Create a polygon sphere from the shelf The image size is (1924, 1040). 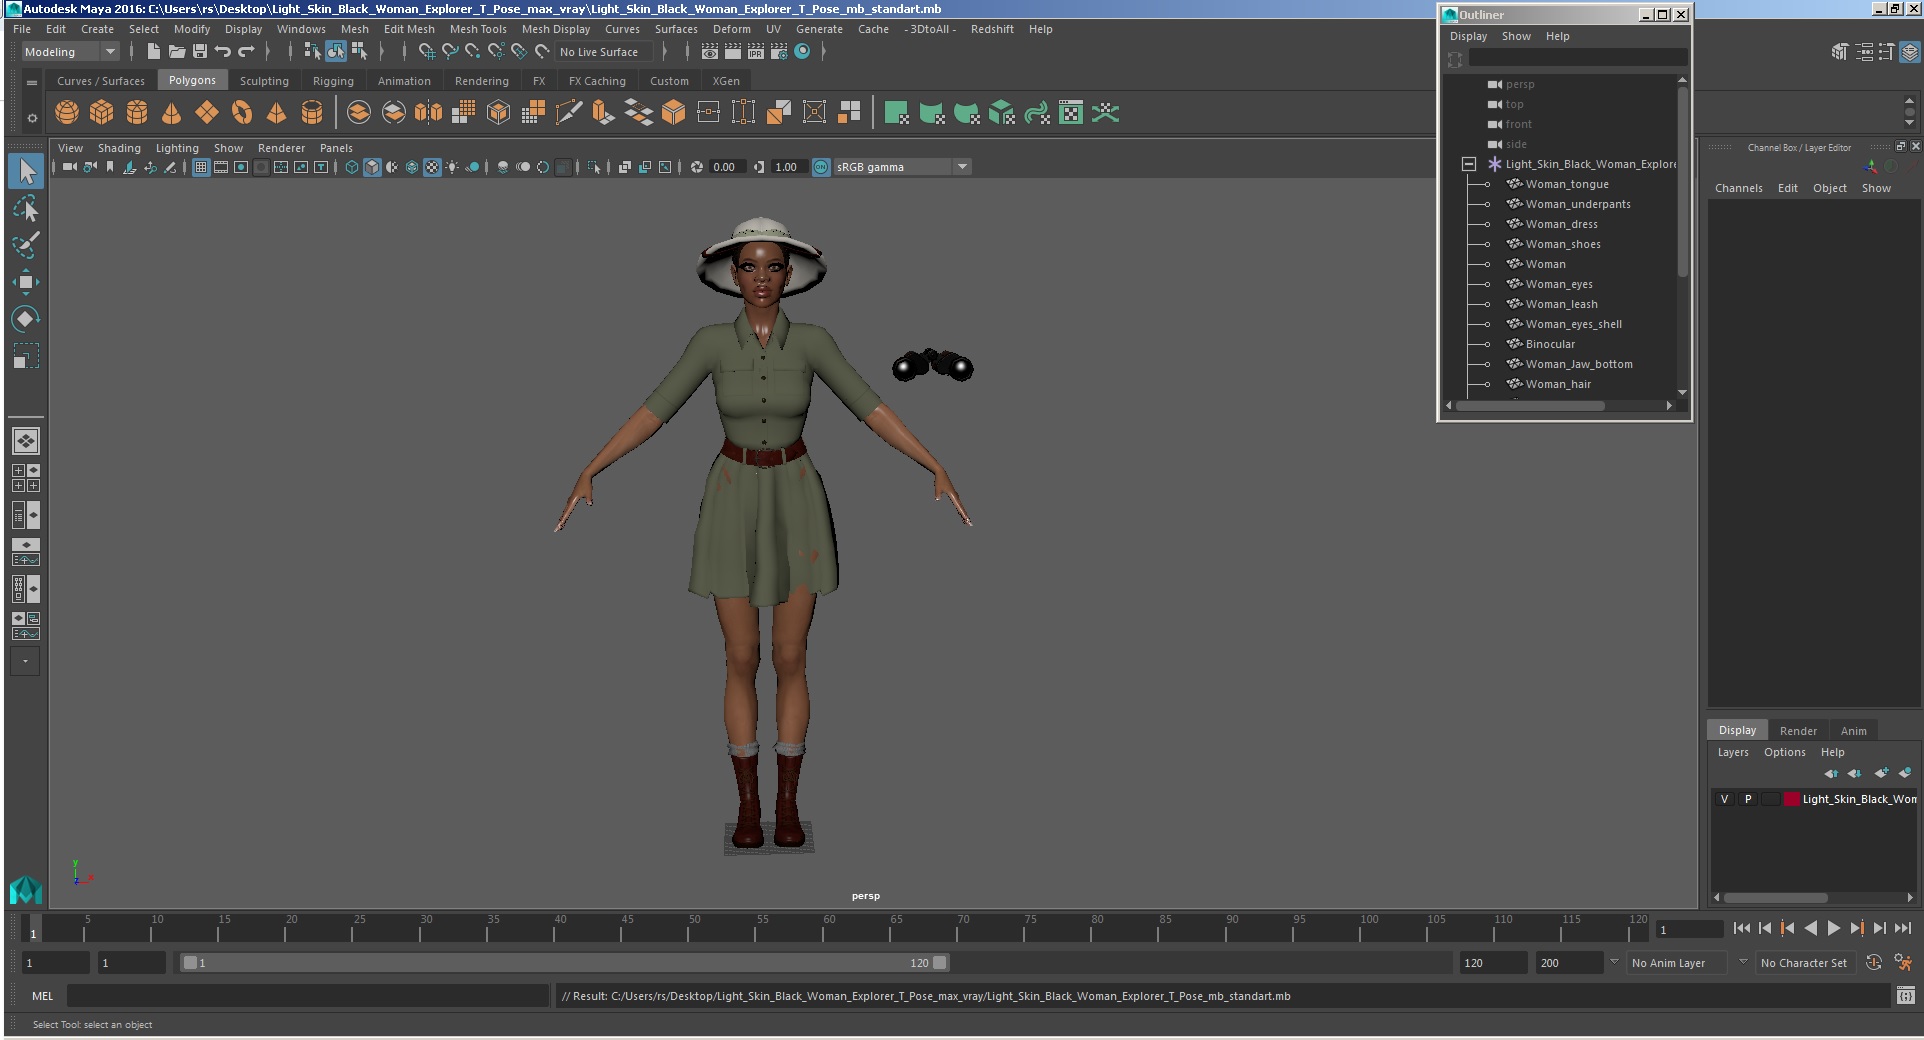[67, 113]
